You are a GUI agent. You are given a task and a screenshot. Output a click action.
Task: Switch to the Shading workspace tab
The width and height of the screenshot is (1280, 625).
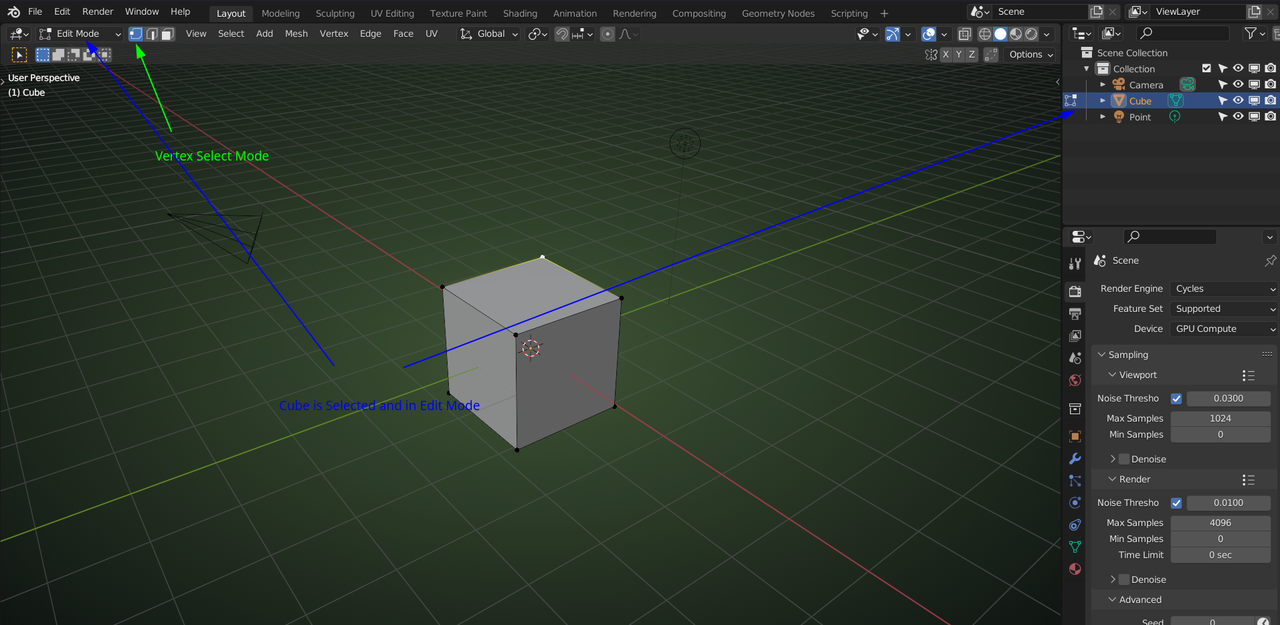pyautogui.click(x=519, y=14)
